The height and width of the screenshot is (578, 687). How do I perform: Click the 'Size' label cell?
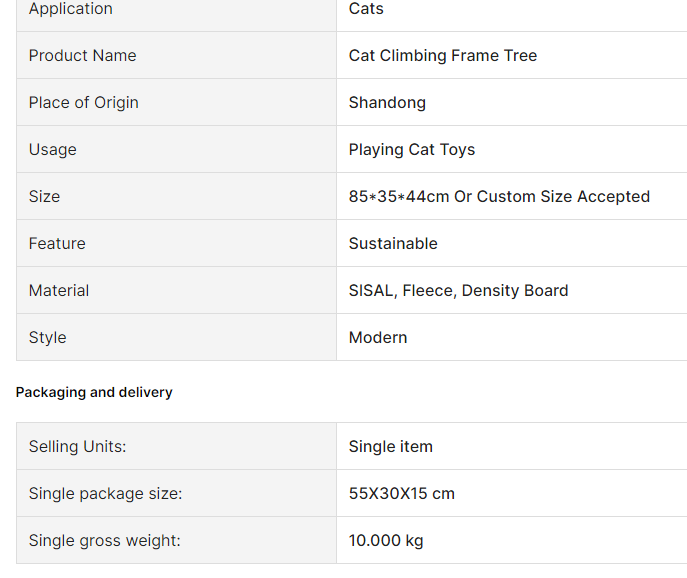(45, 197)
